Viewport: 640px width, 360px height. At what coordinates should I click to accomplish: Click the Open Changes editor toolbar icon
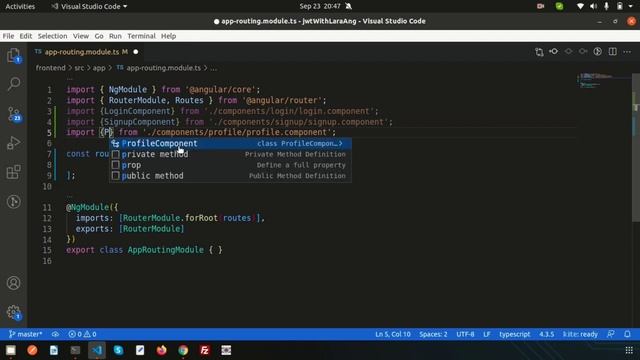click(539, 52)
